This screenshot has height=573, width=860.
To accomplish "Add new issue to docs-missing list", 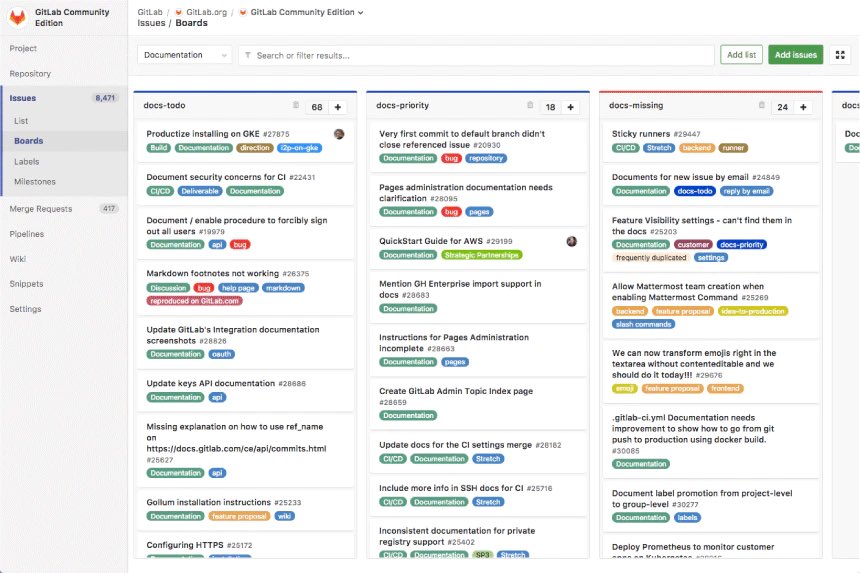I will (803, 107).
